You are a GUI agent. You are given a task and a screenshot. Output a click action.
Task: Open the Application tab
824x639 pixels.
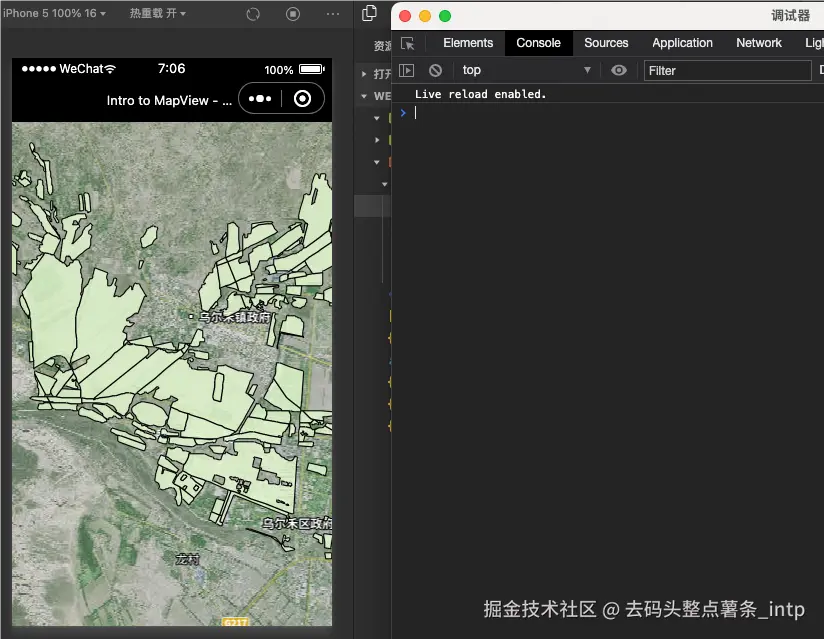[x=682, y=43]
